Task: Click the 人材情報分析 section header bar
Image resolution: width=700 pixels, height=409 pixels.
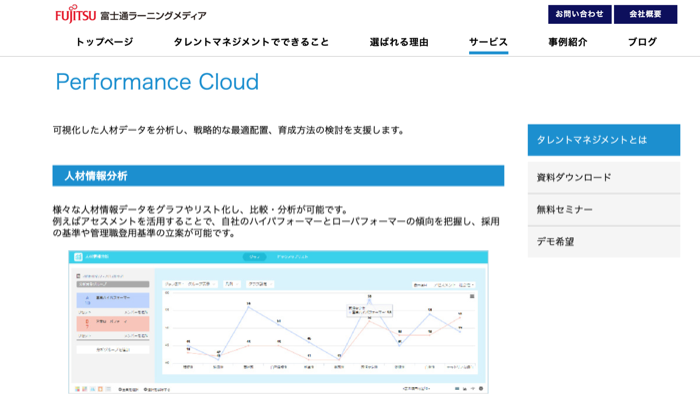Action: (278, 175)
